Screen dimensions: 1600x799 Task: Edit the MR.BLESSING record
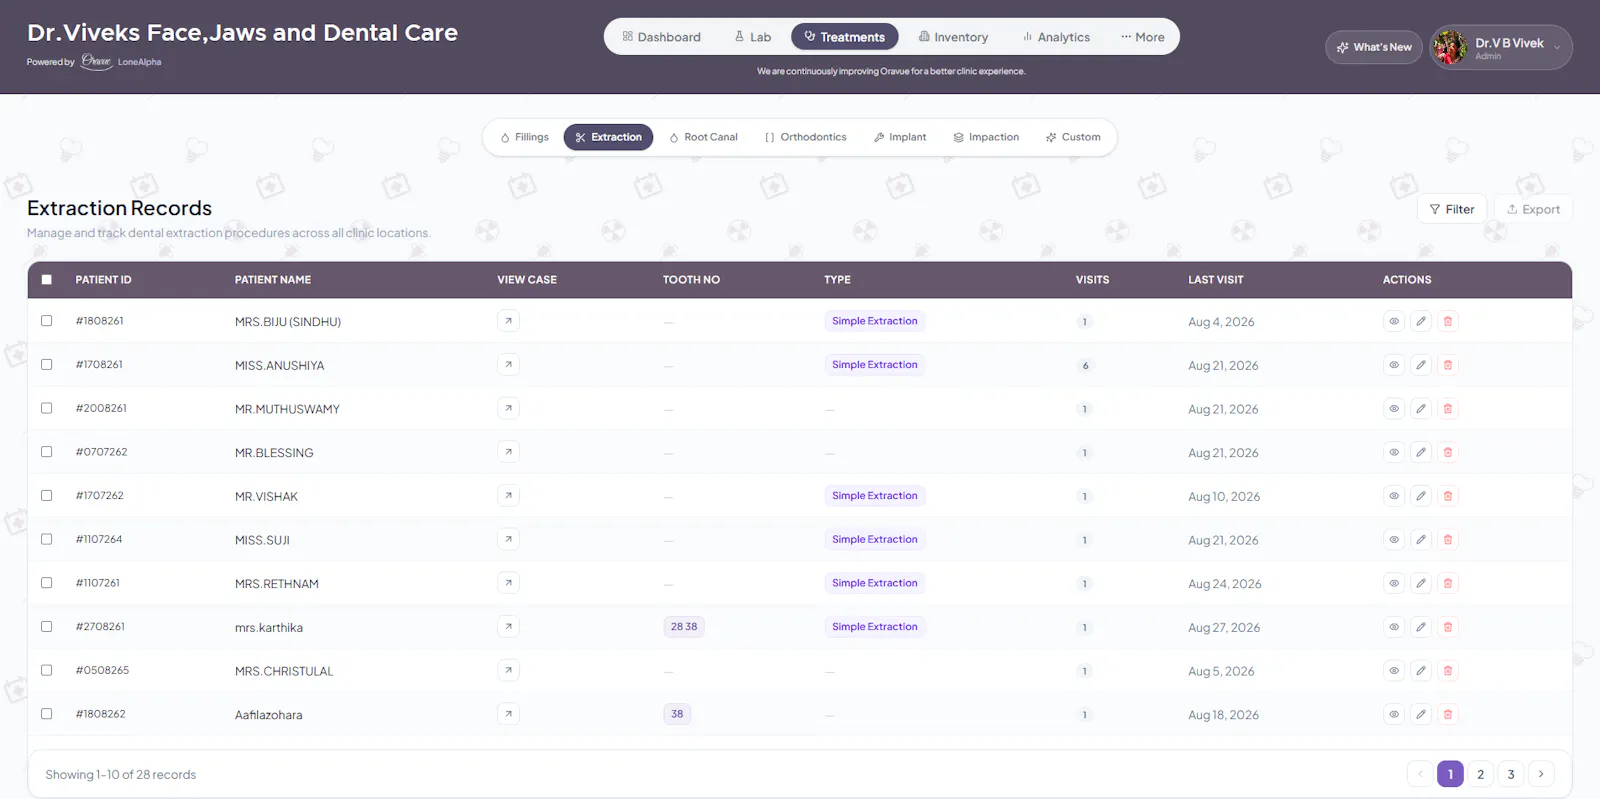tap(1421, 452)
